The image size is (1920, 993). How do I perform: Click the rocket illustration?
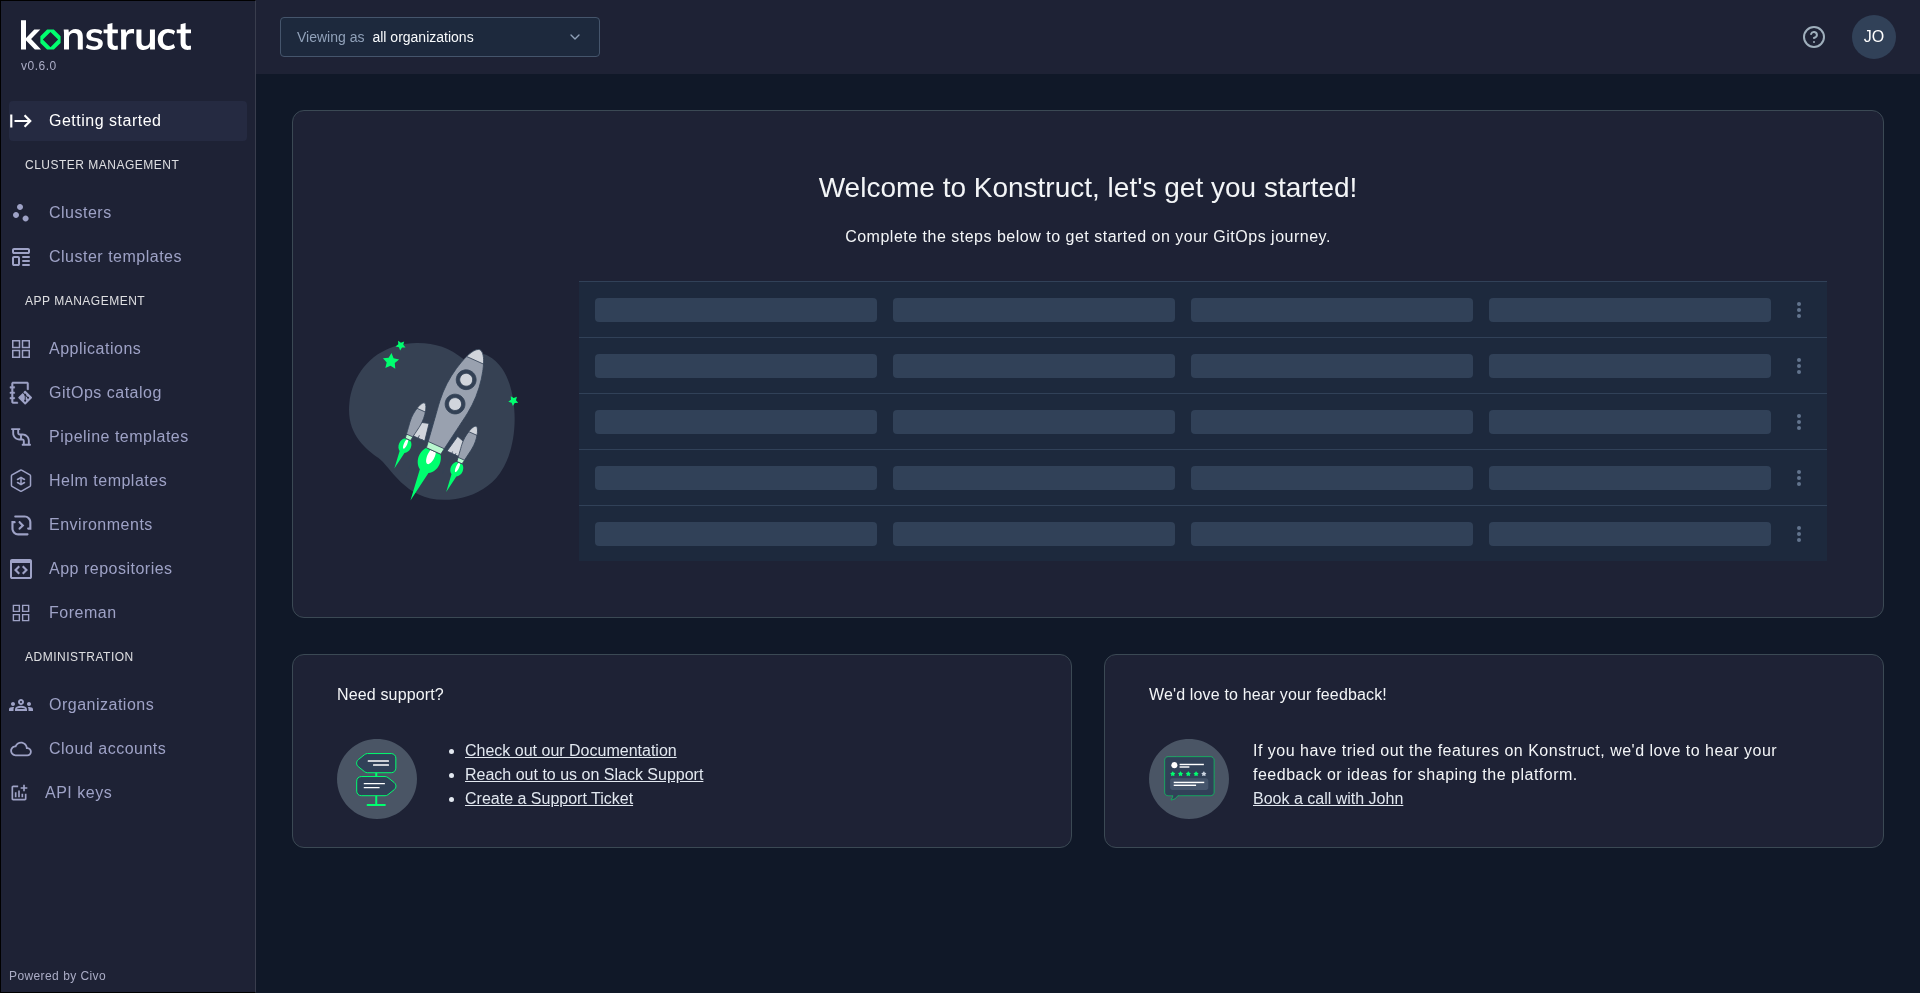[433, 420]
